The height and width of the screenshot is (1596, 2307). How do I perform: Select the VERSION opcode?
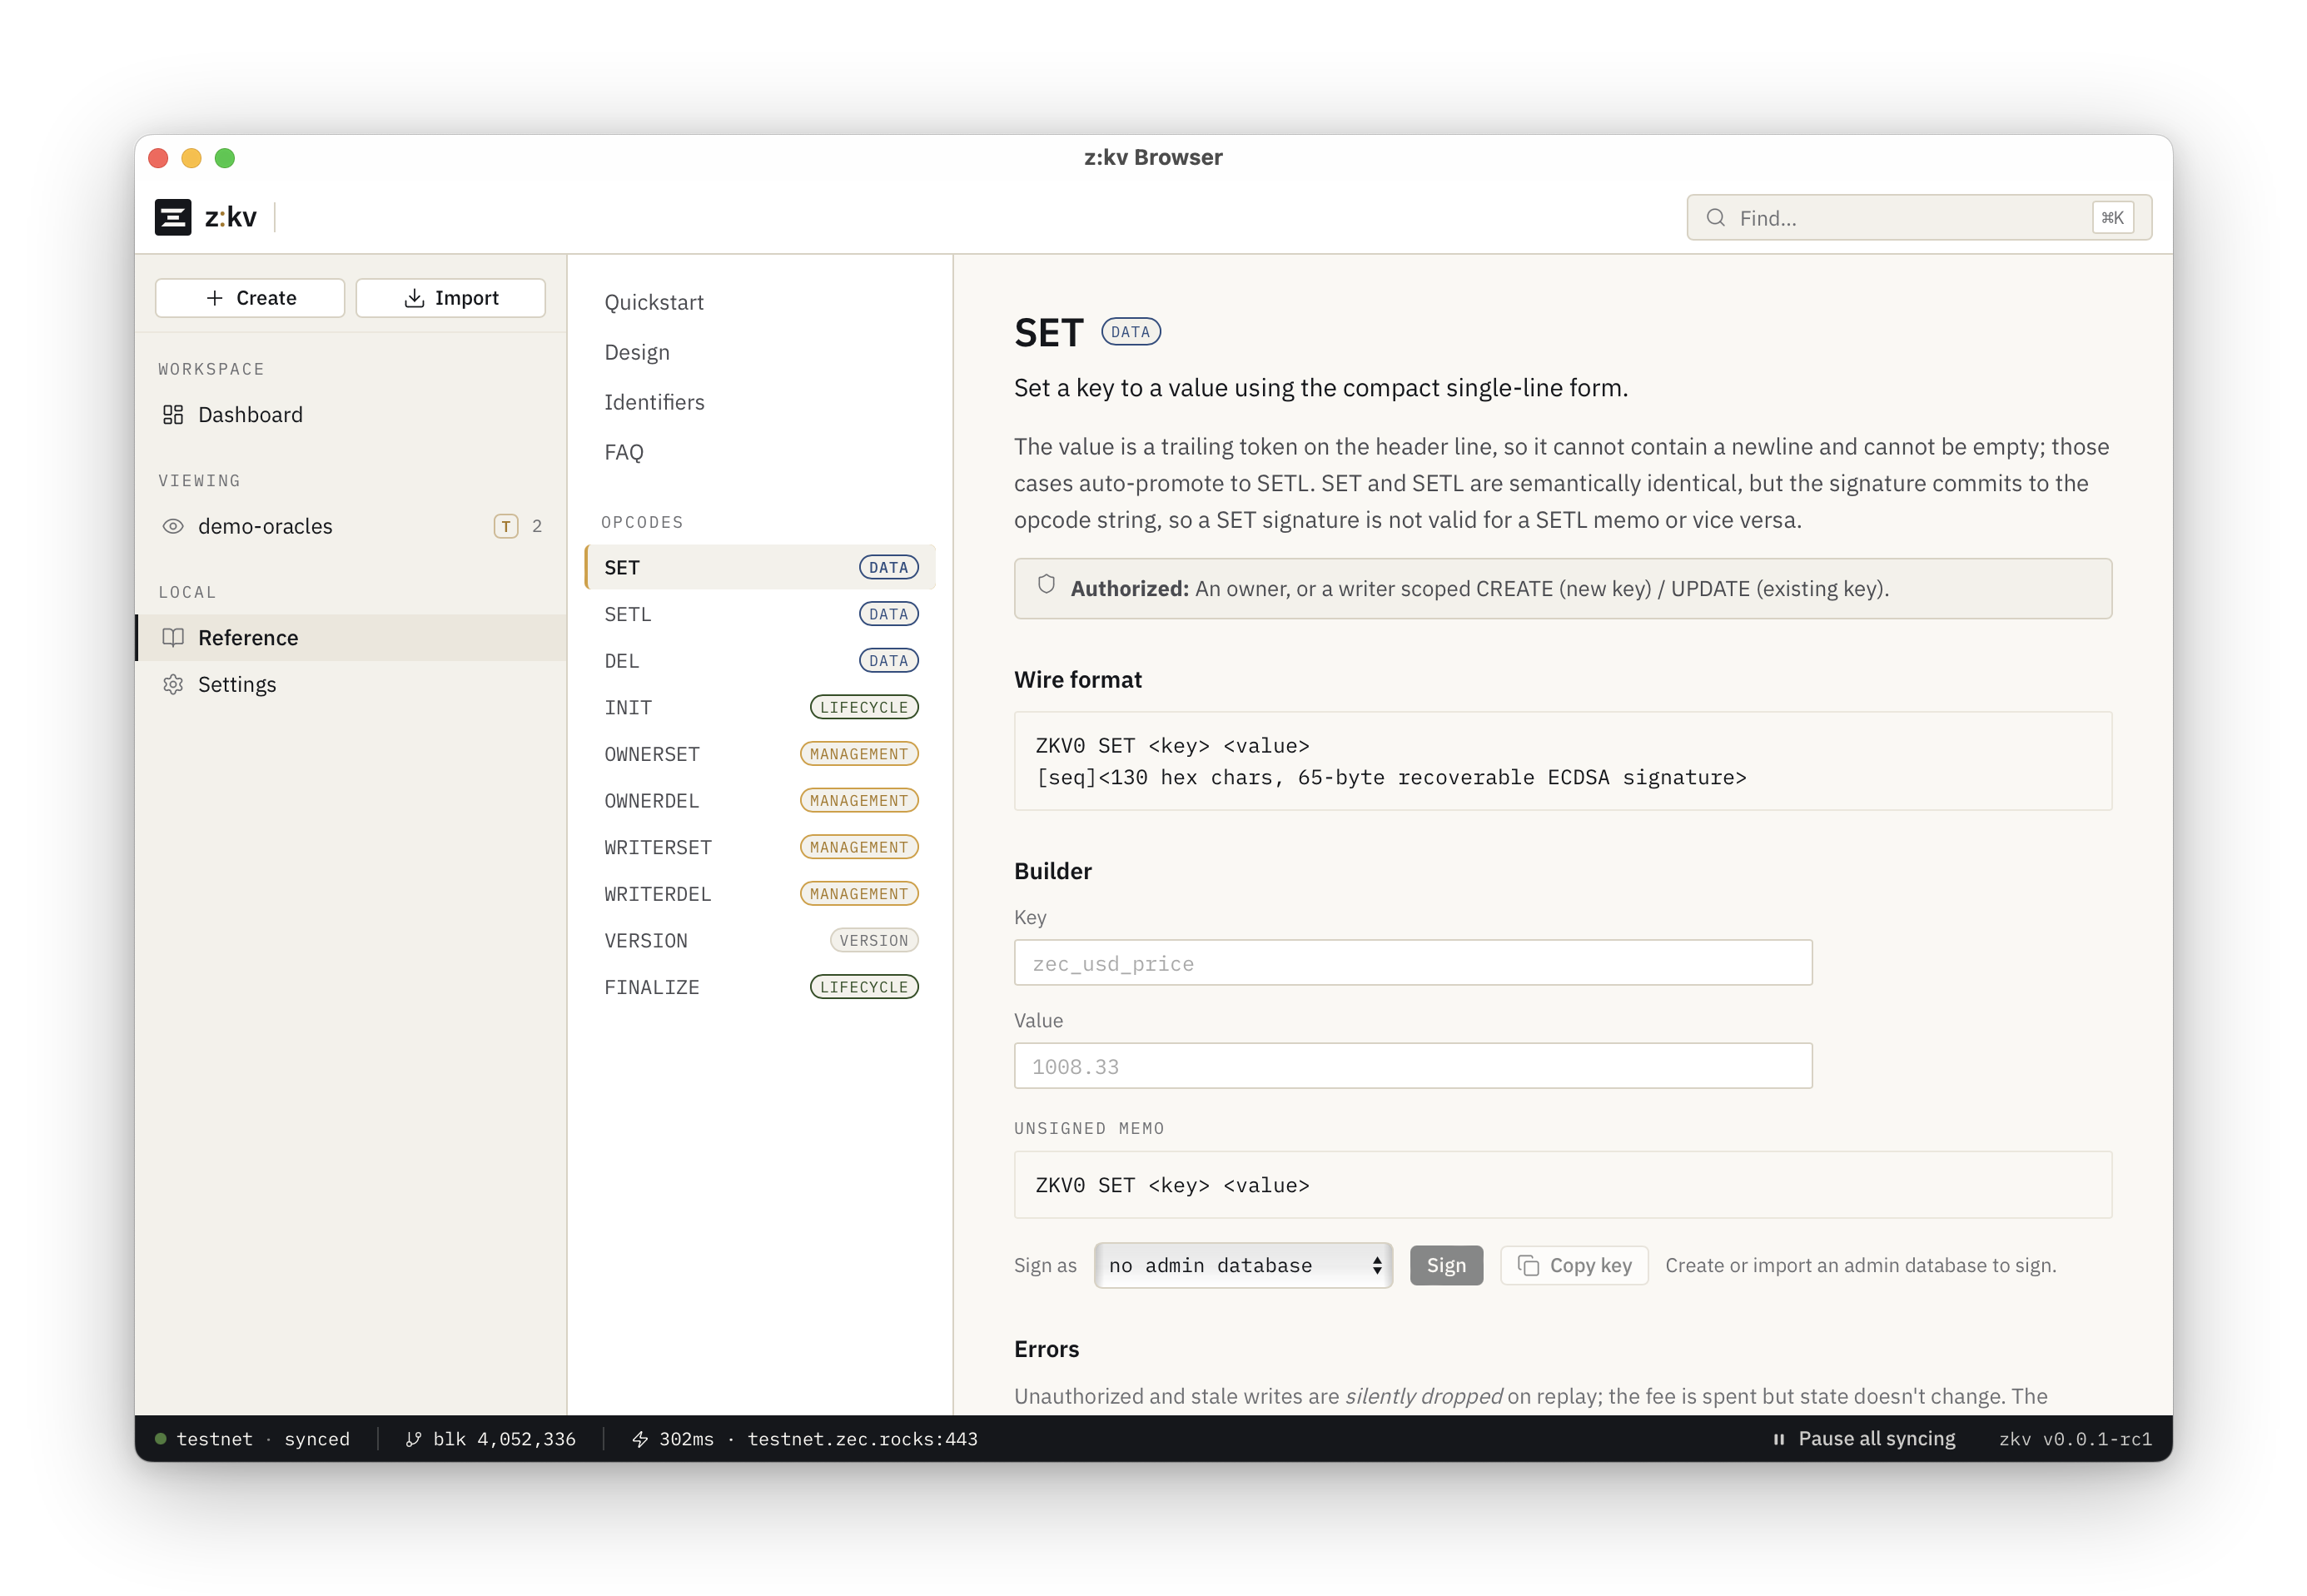point(760,940)
